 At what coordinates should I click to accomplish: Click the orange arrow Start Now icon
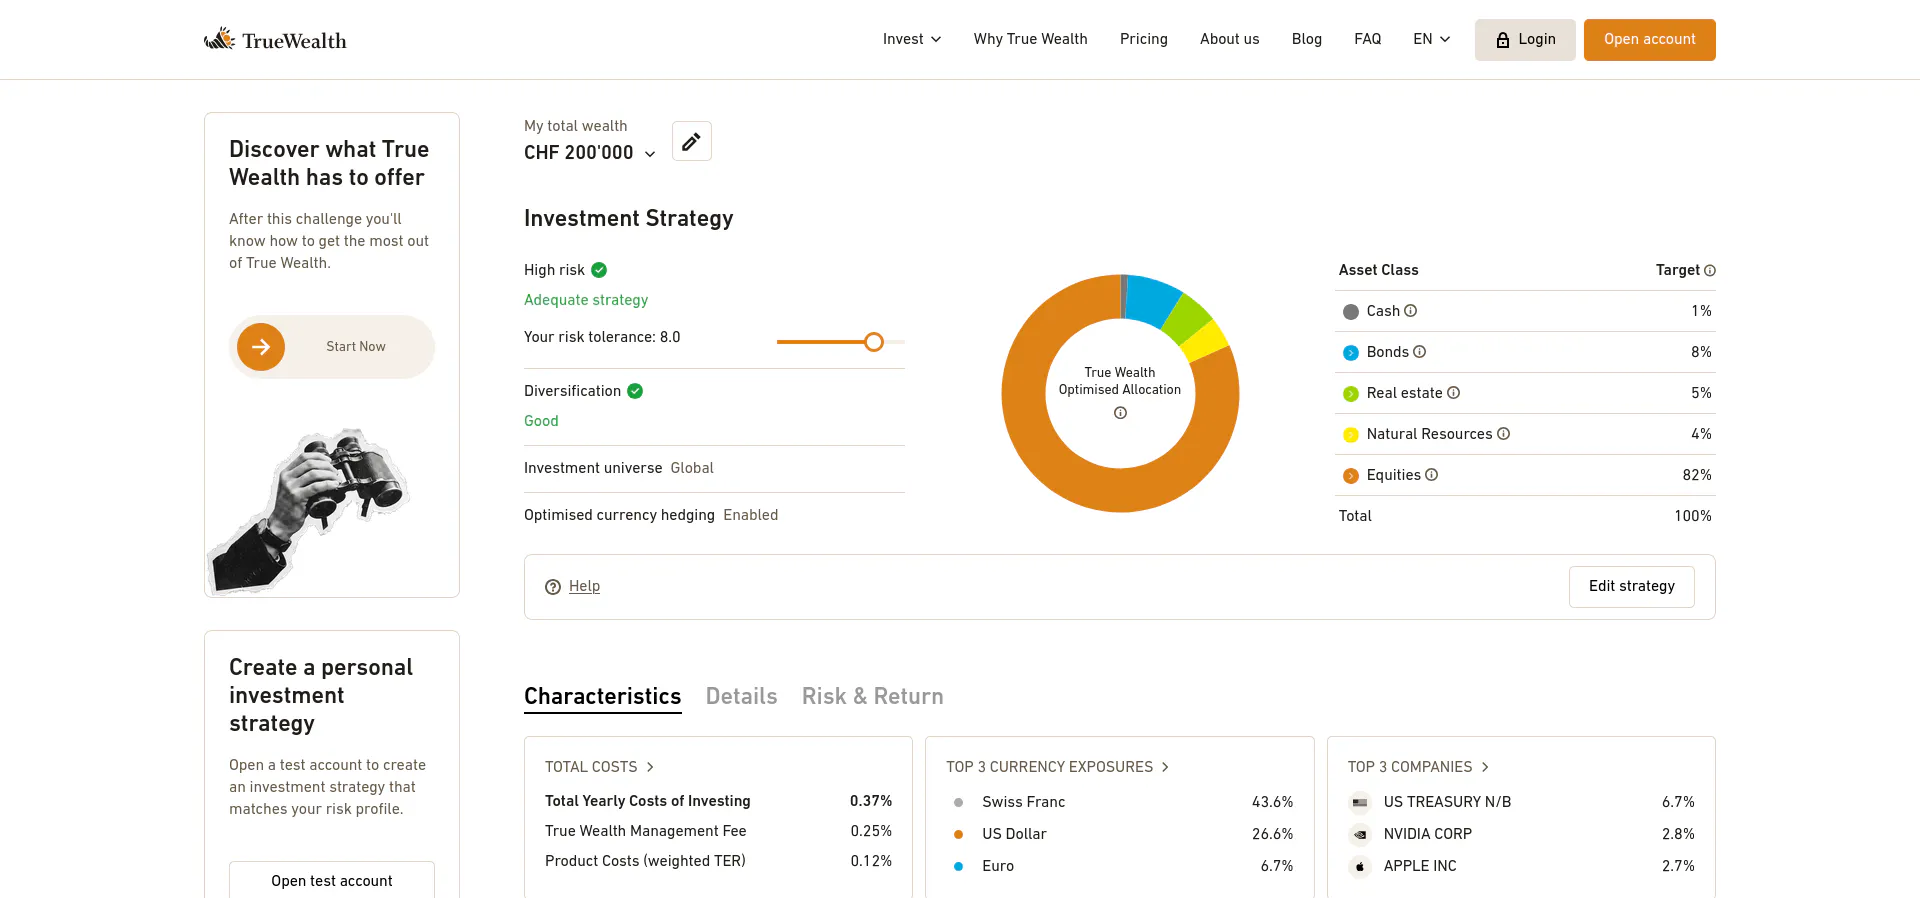[261, 347]
